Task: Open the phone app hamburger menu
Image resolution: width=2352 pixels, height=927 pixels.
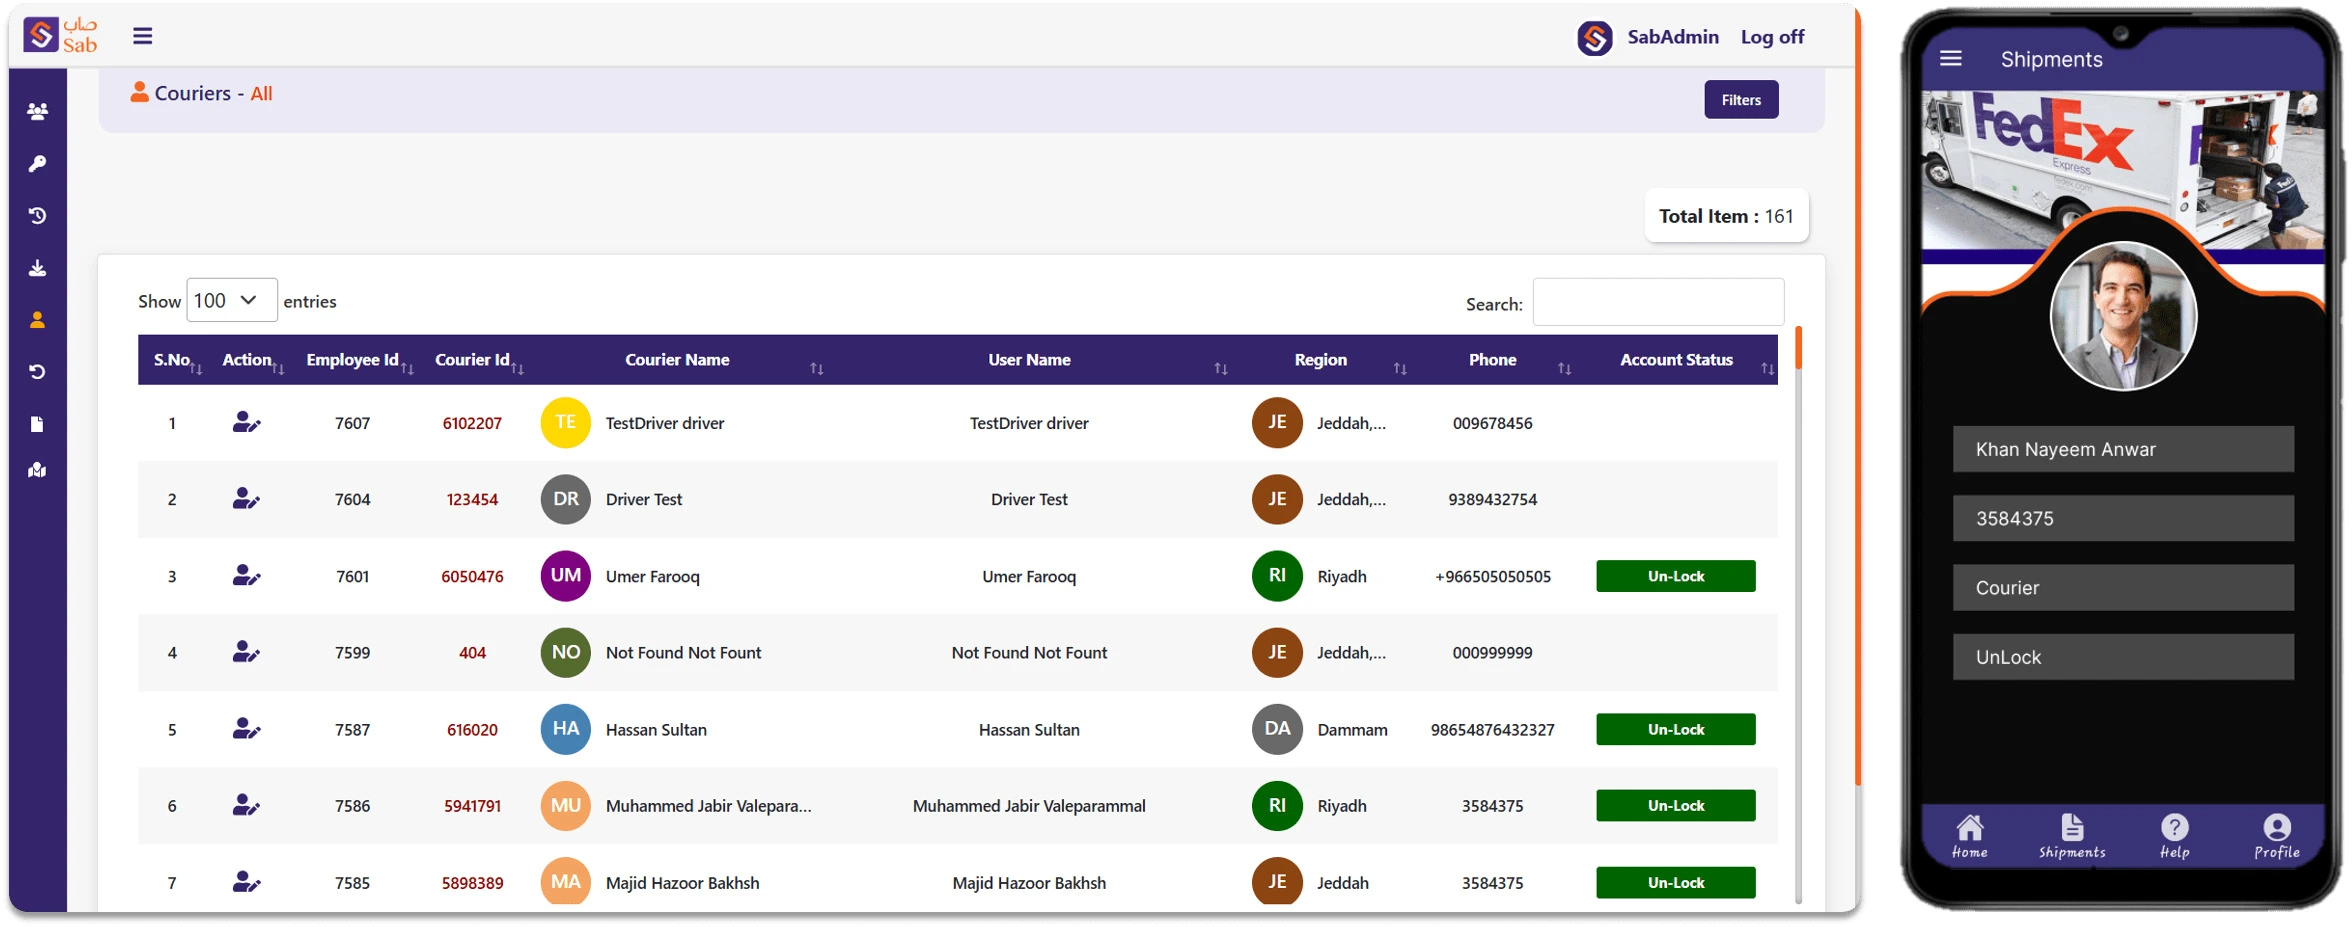Action: coord(1950,59)
